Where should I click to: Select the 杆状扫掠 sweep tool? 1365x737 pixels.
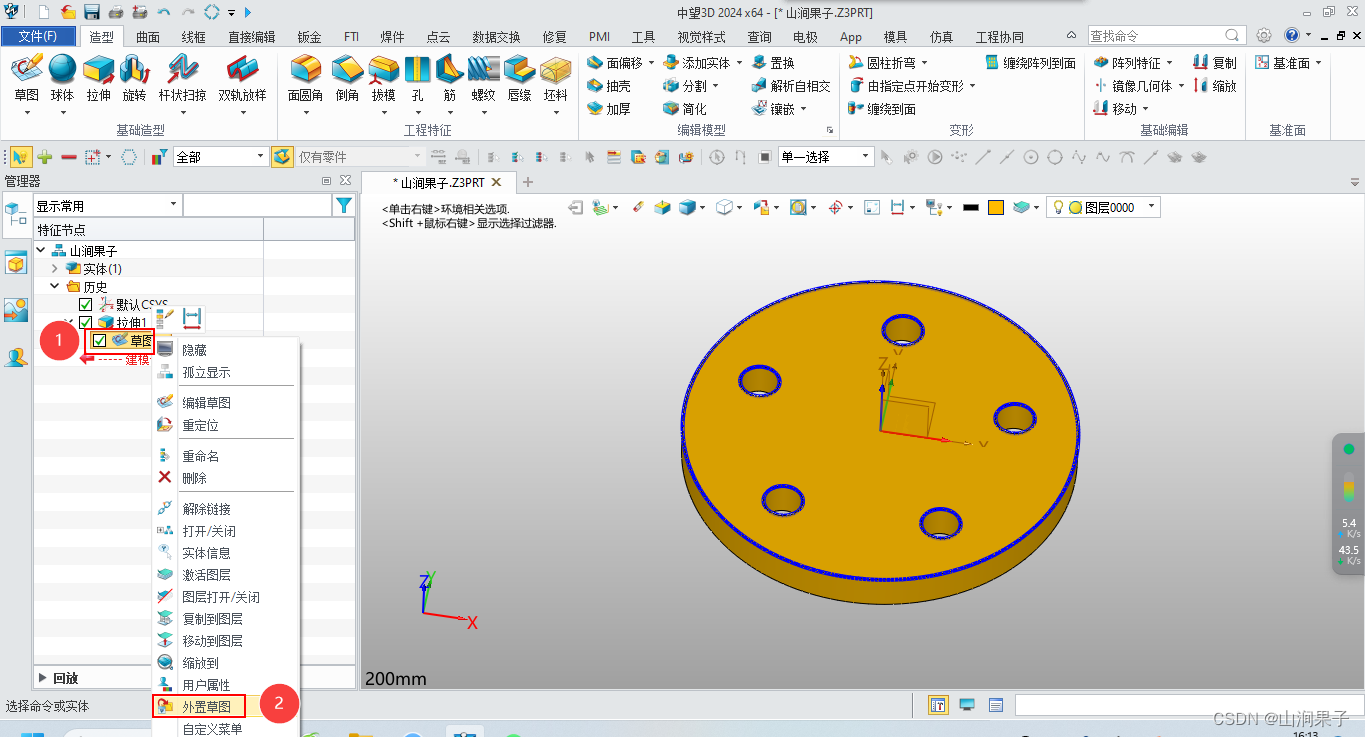pyautogui.click(x=183, y=78)
